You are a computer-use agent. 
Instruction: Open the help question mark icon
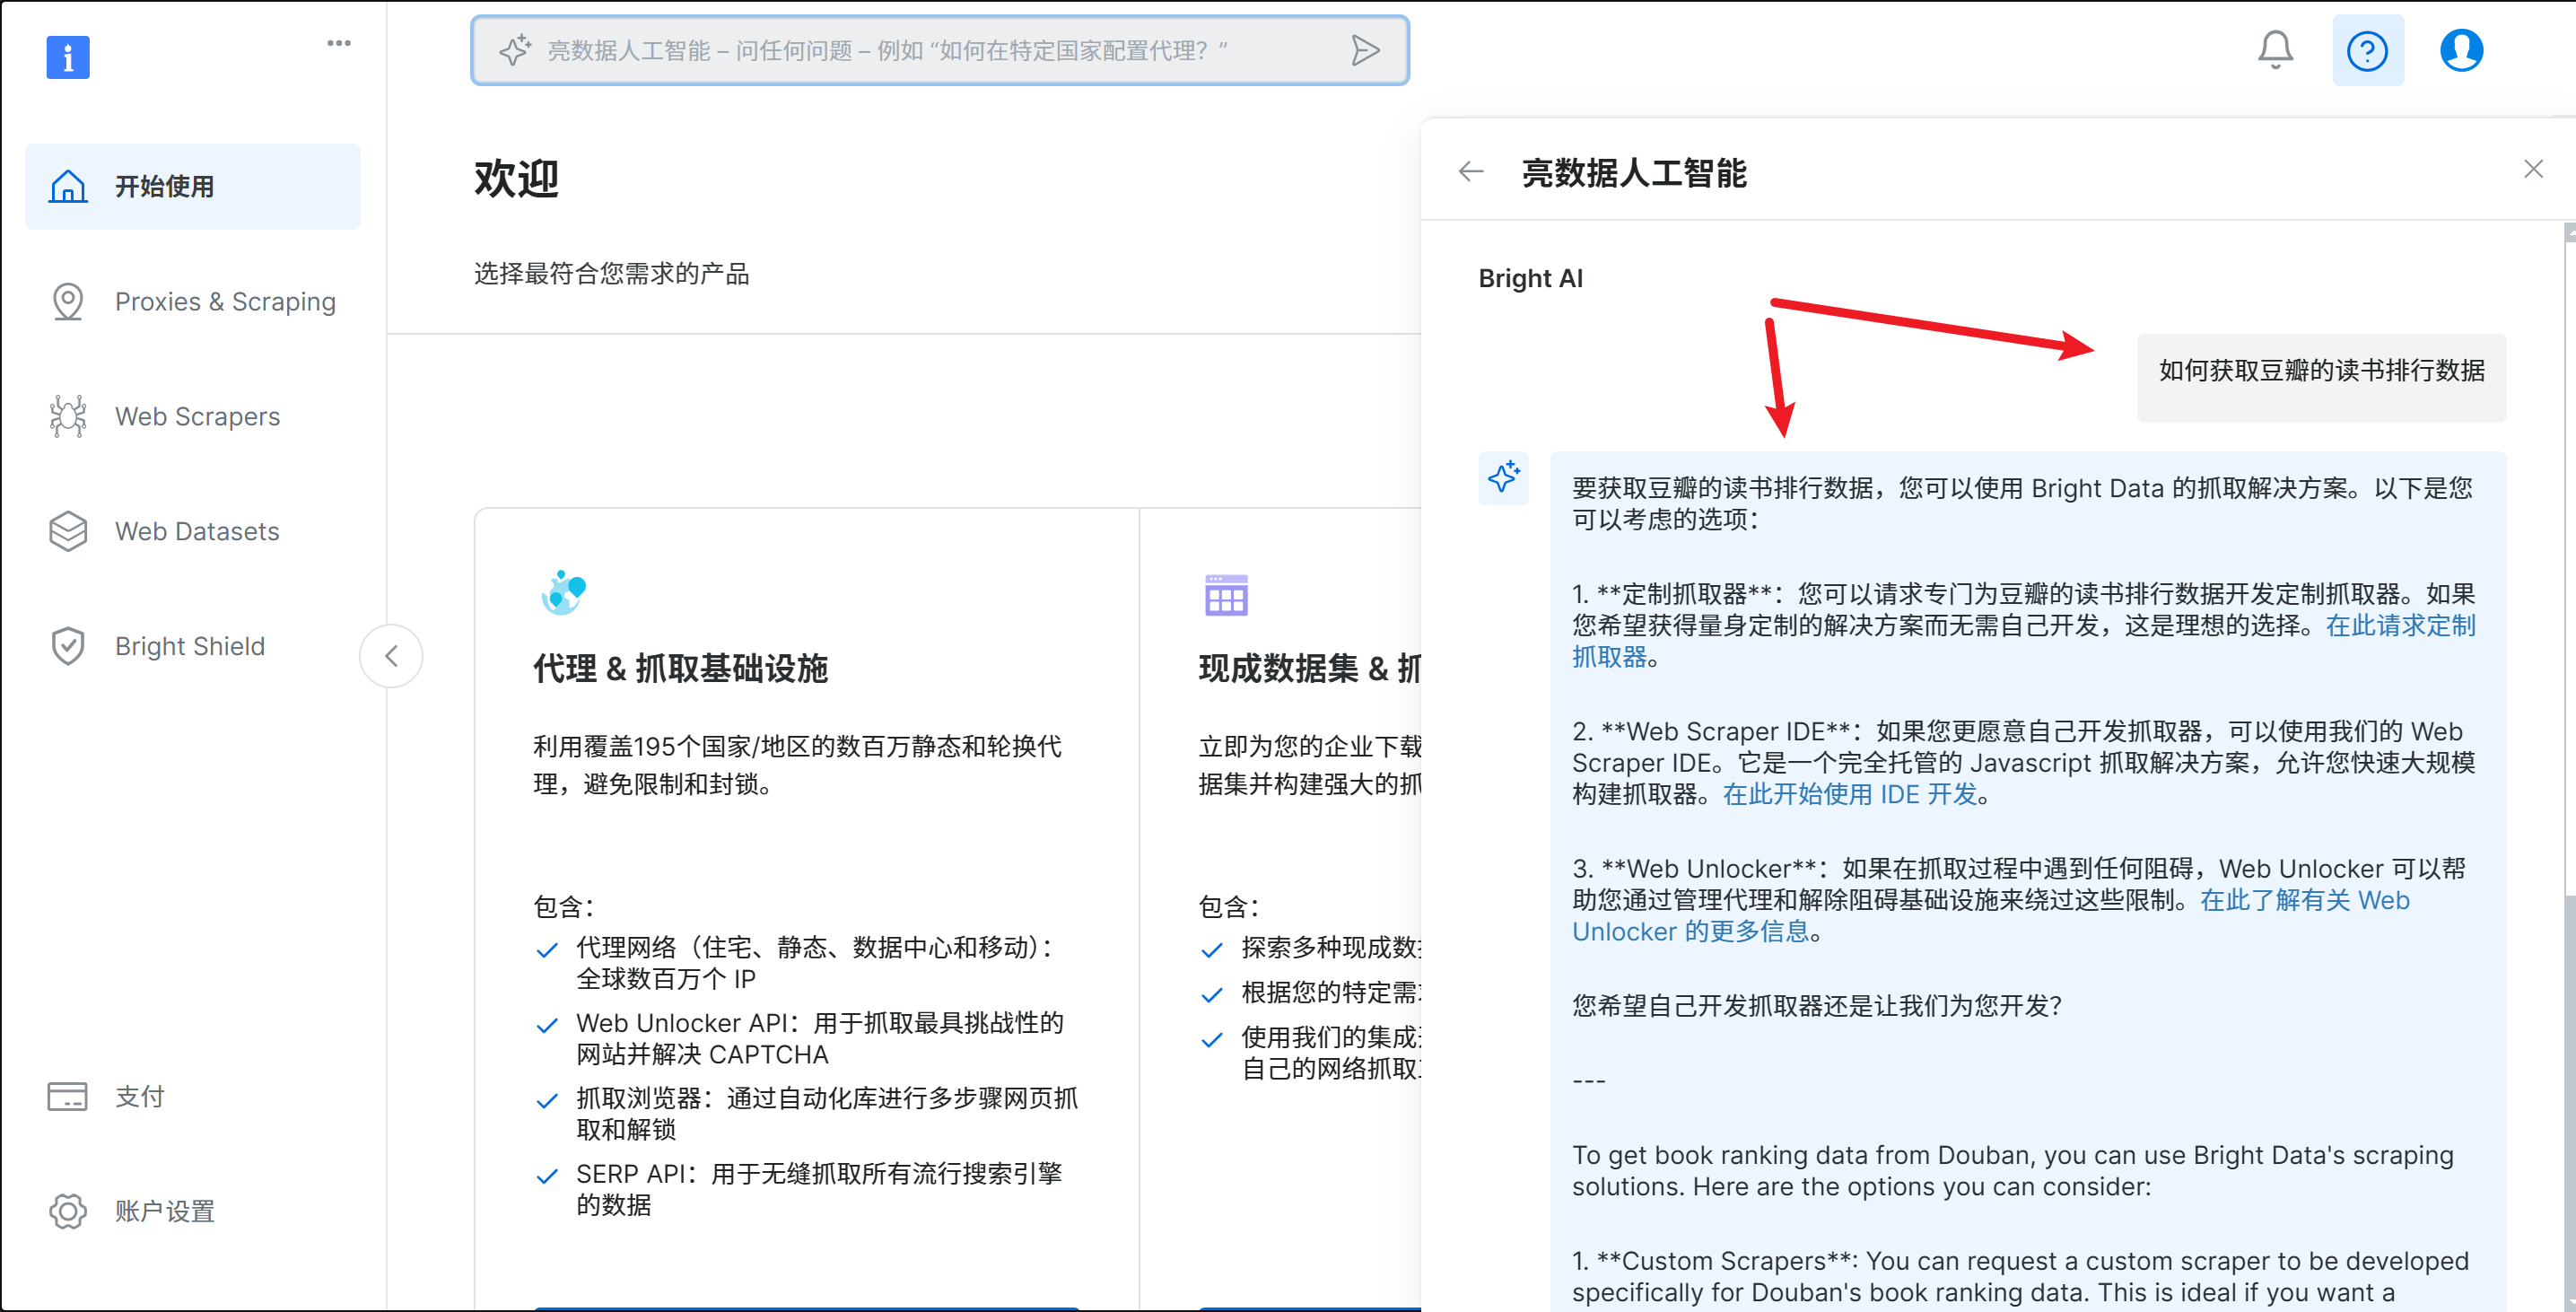point(2367,50)
